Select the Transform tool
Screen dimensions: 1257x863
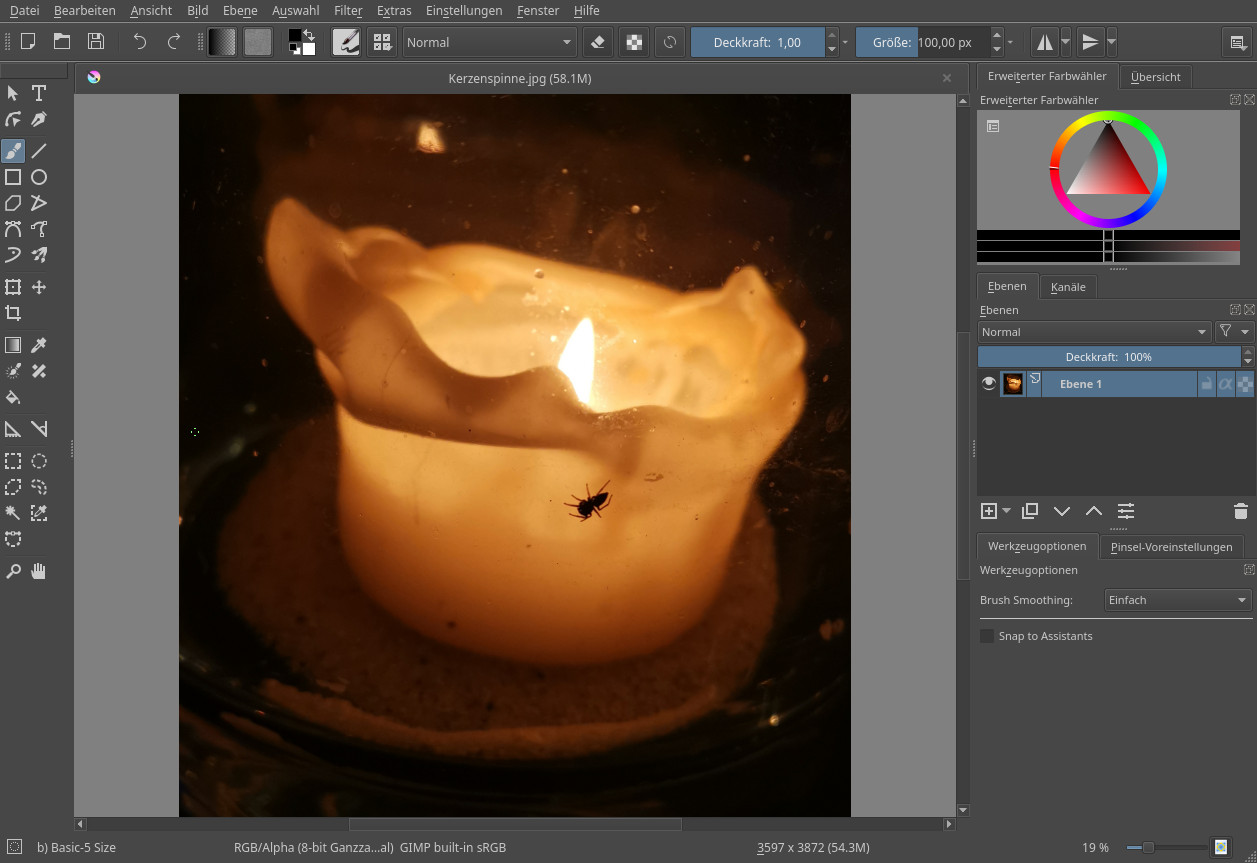pyautogui.click(x=13, y=287)
